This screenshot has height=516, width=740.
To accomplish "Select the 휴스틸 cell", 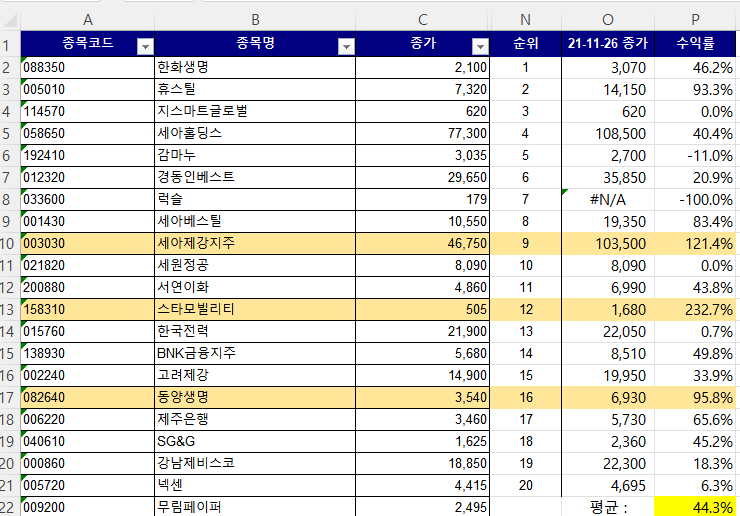I will [255, 89].
